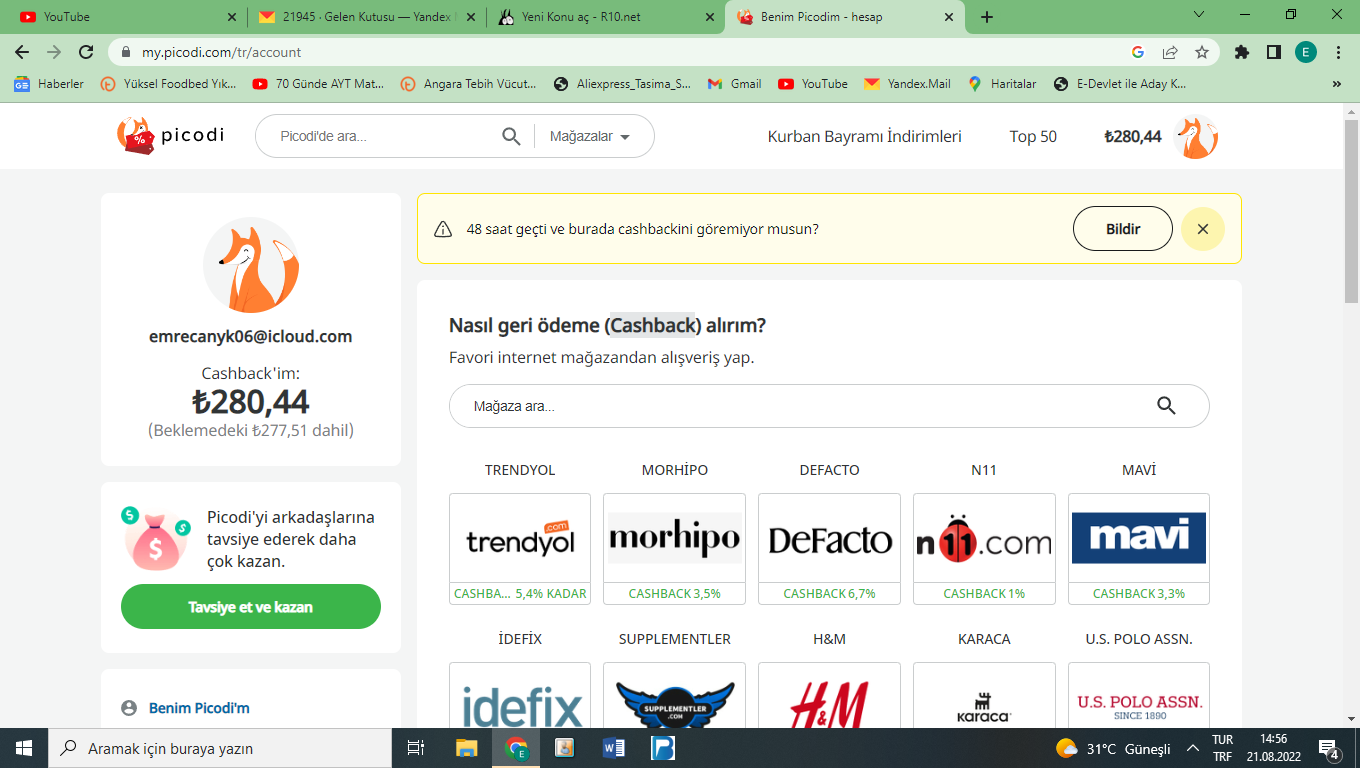Go back with browser back arrow
This screenshot has height=768, width=1360.
pos(22,52)
